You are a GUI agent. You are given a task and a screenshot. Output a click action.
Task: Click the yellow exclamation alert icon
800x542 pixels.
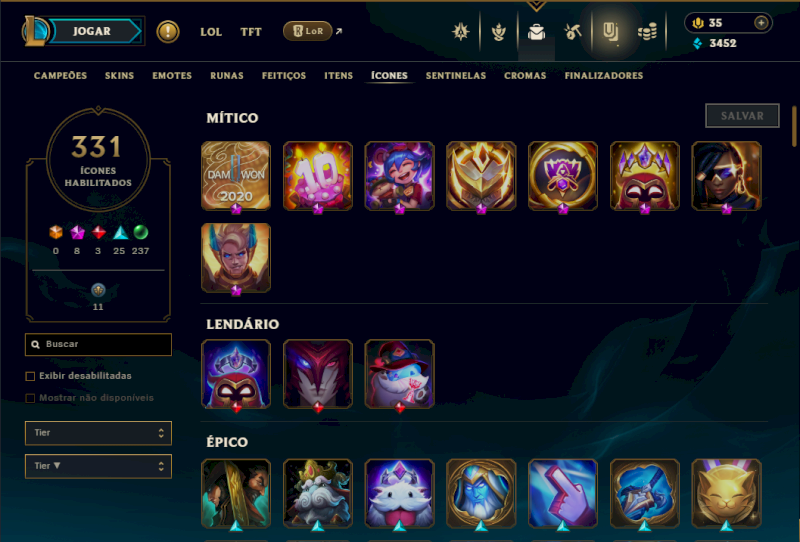pos(167,32)
